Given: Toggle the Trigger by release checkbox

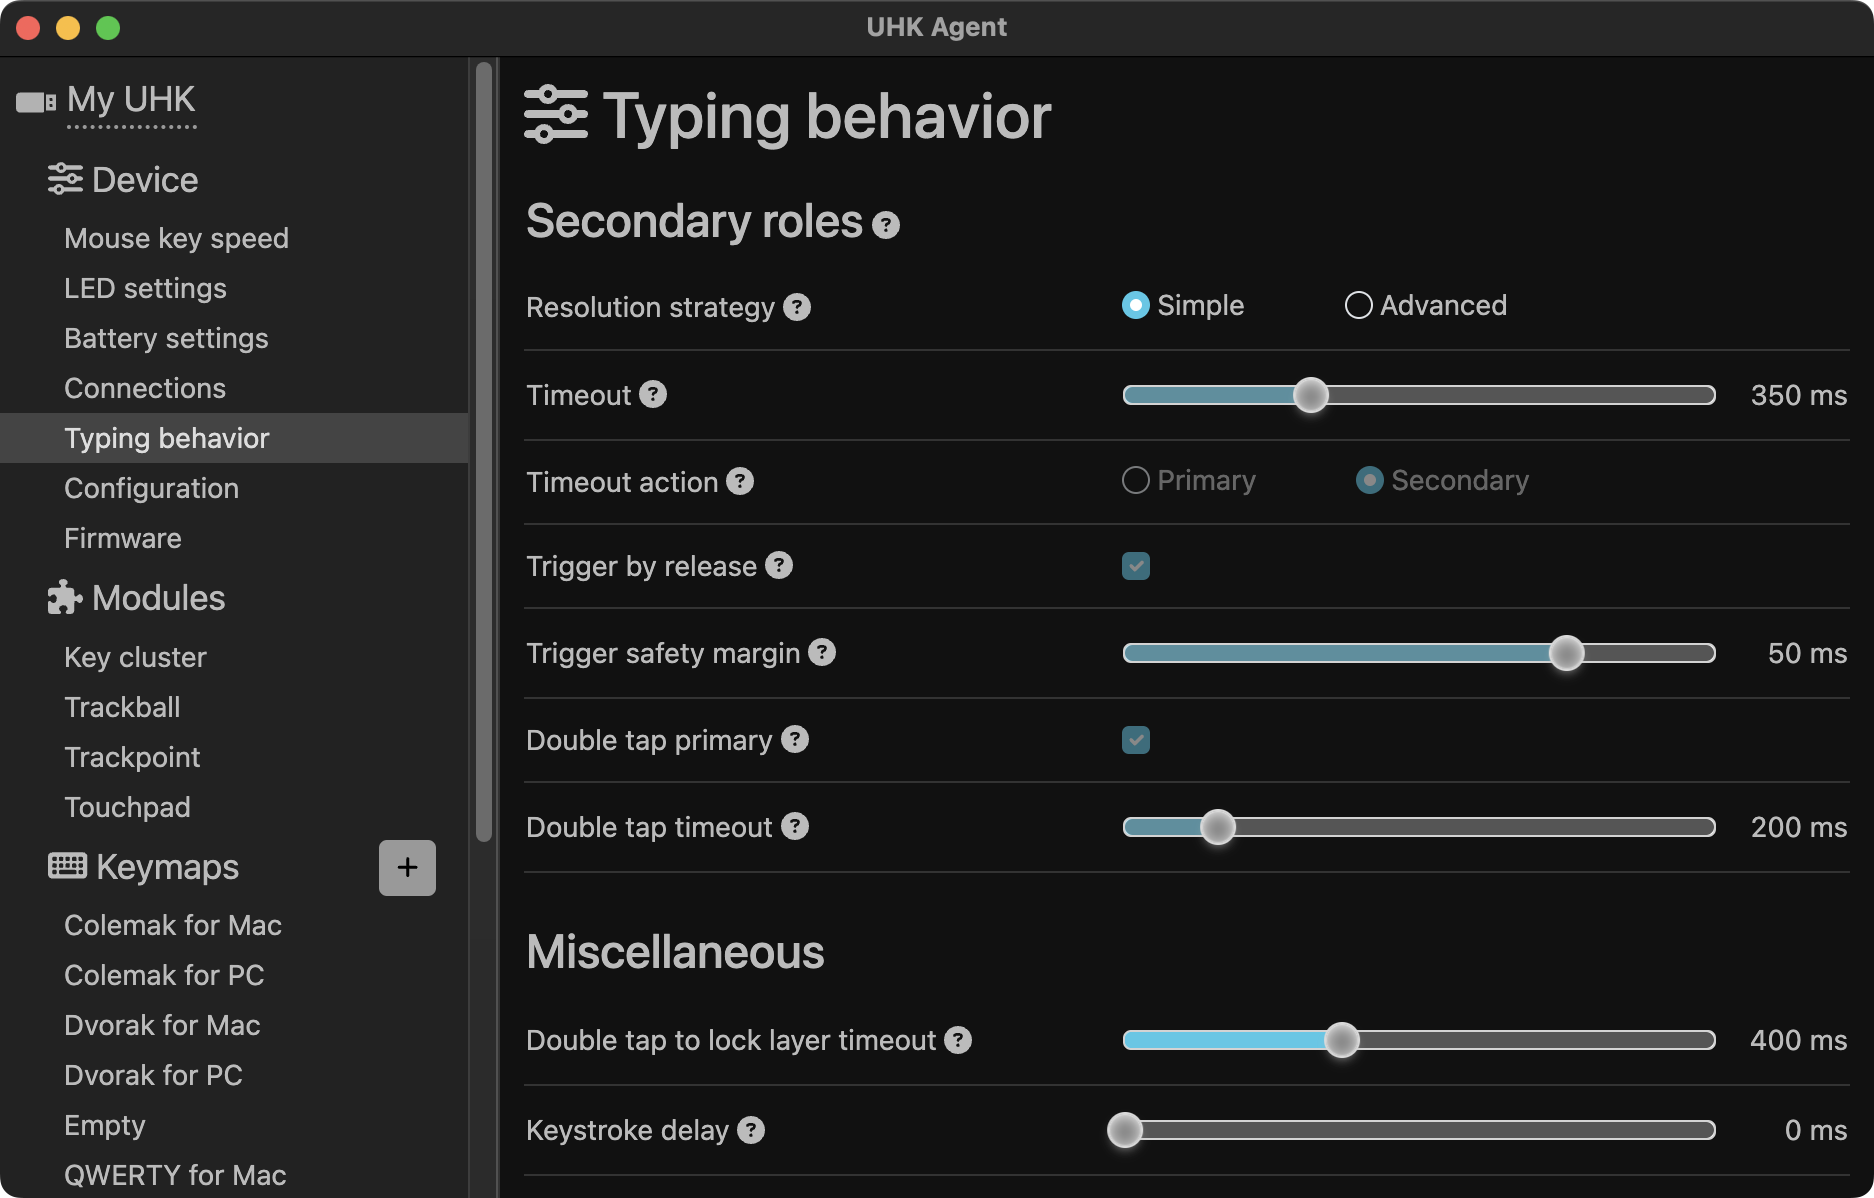Looking at the screenshot, I should pyautogui.click(x=1136, y=566).
